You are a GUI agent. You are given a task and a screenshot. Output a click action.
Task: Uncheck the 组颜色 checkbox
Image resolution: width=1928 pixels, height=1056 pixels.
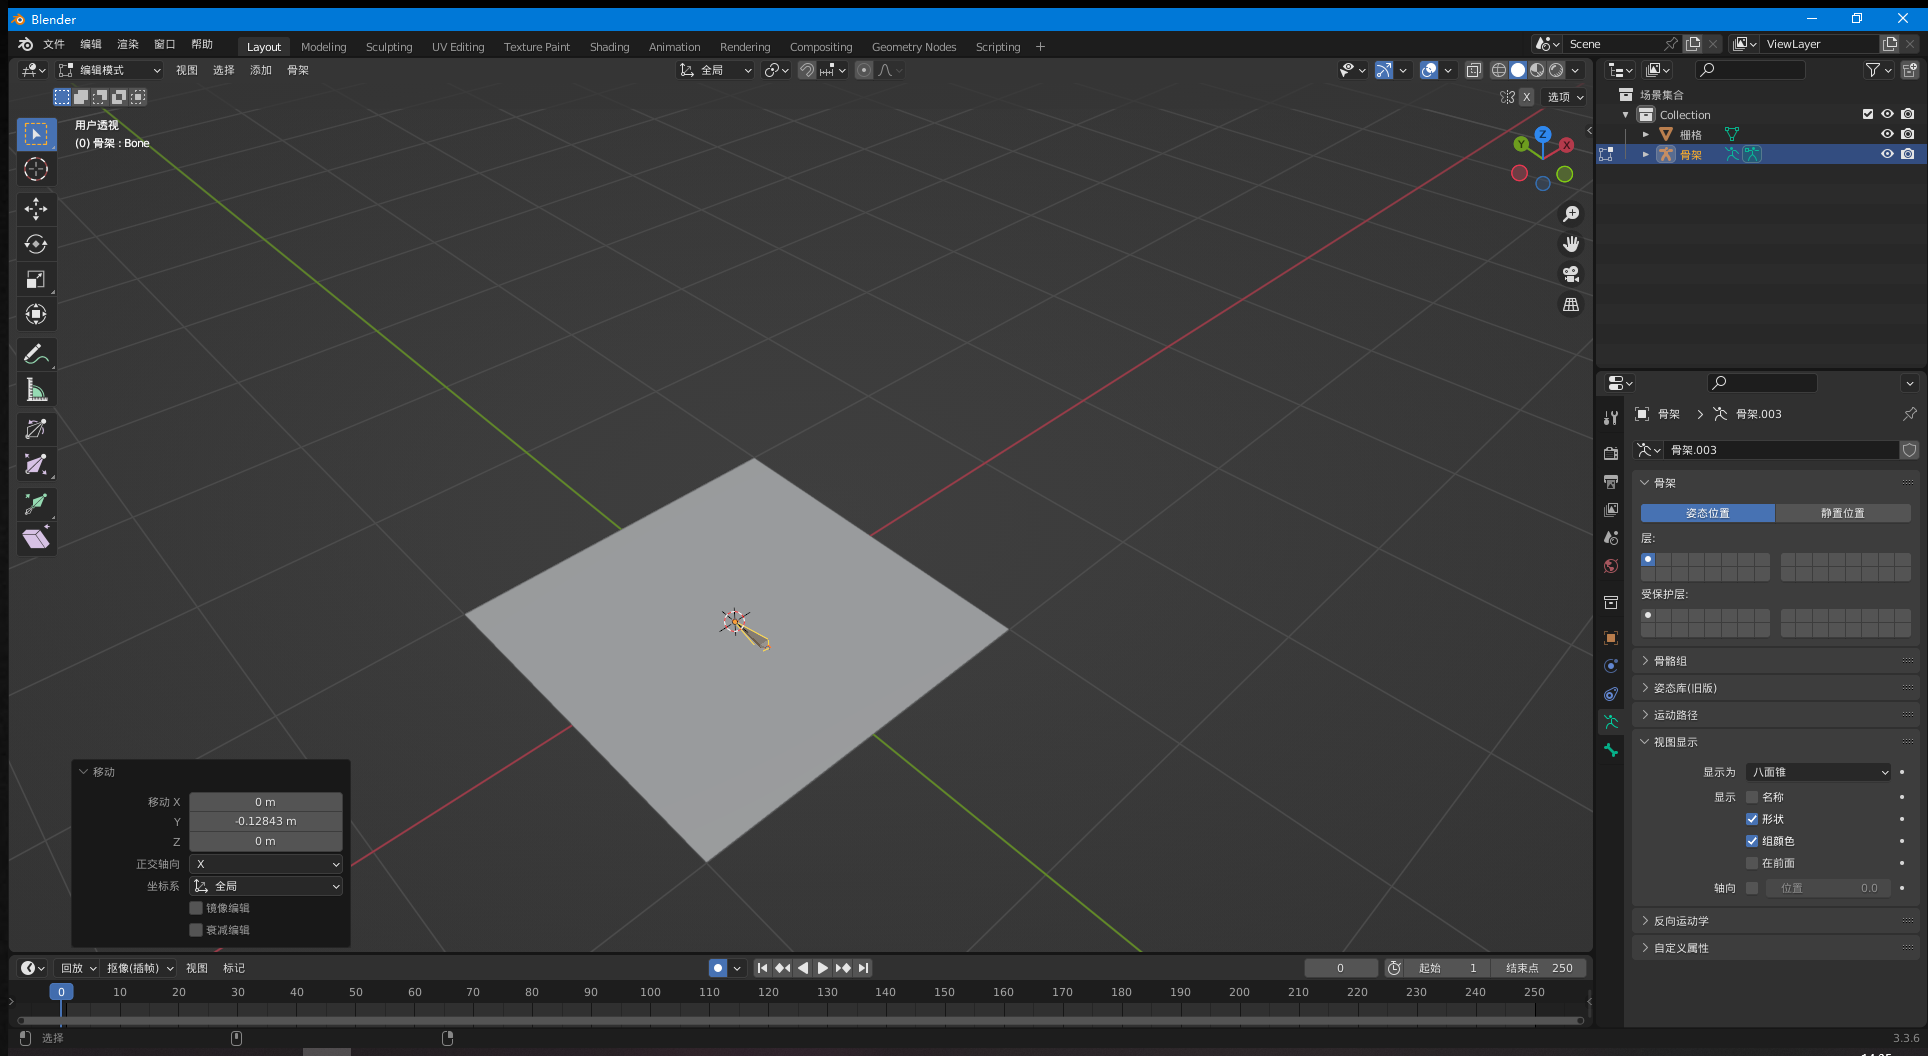(x=1752, y=841)
